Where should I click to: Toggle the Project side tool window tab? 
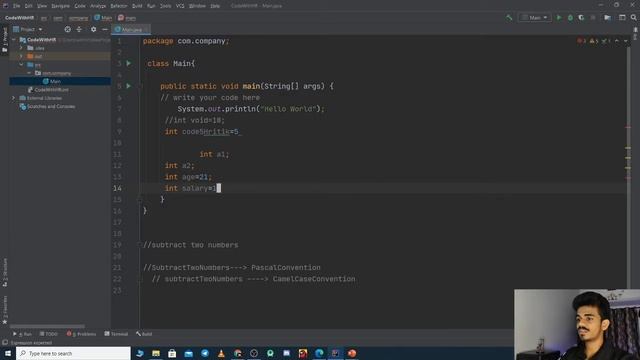coord(5,40)
